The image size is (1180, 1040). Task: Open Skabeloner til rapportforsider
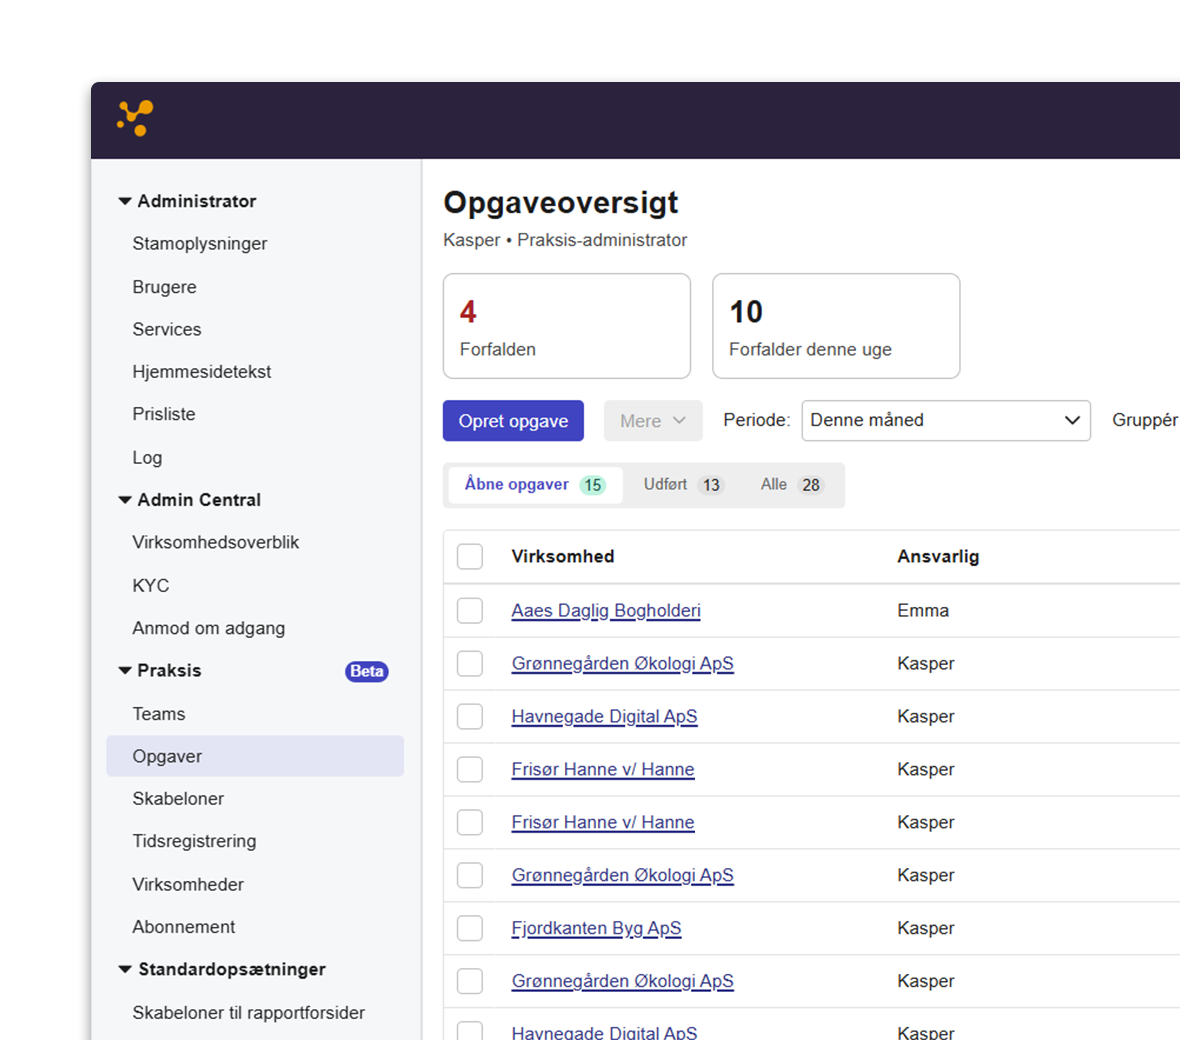248,1013
